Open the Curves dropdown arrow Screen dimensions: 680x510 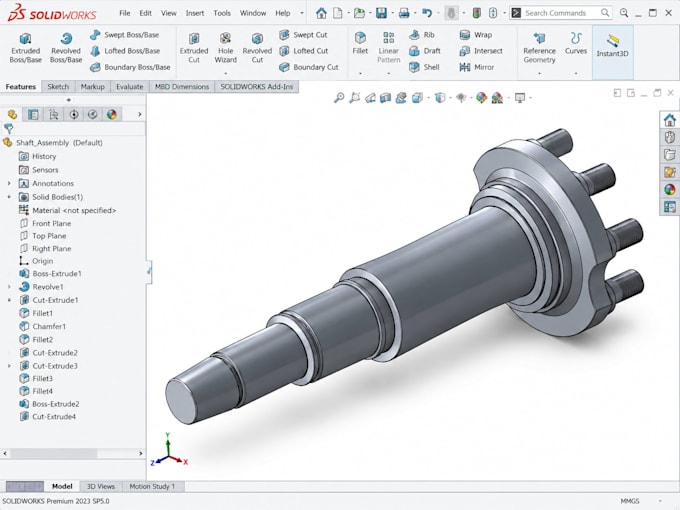click(575, 74)
